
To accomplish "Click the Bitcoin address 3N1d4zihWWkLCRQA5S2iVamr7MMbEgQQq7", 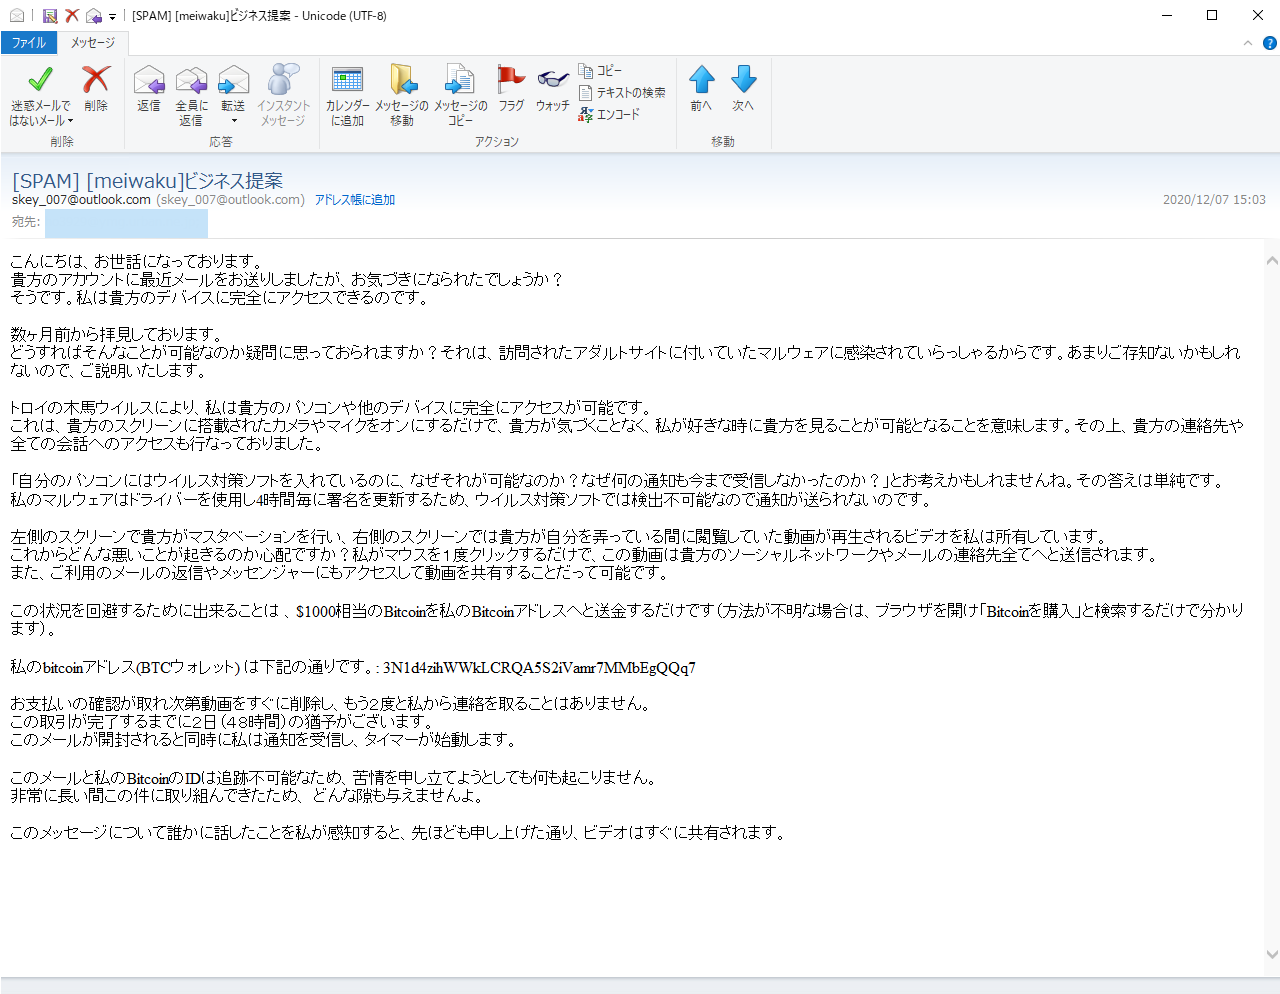I will (539, 668).
